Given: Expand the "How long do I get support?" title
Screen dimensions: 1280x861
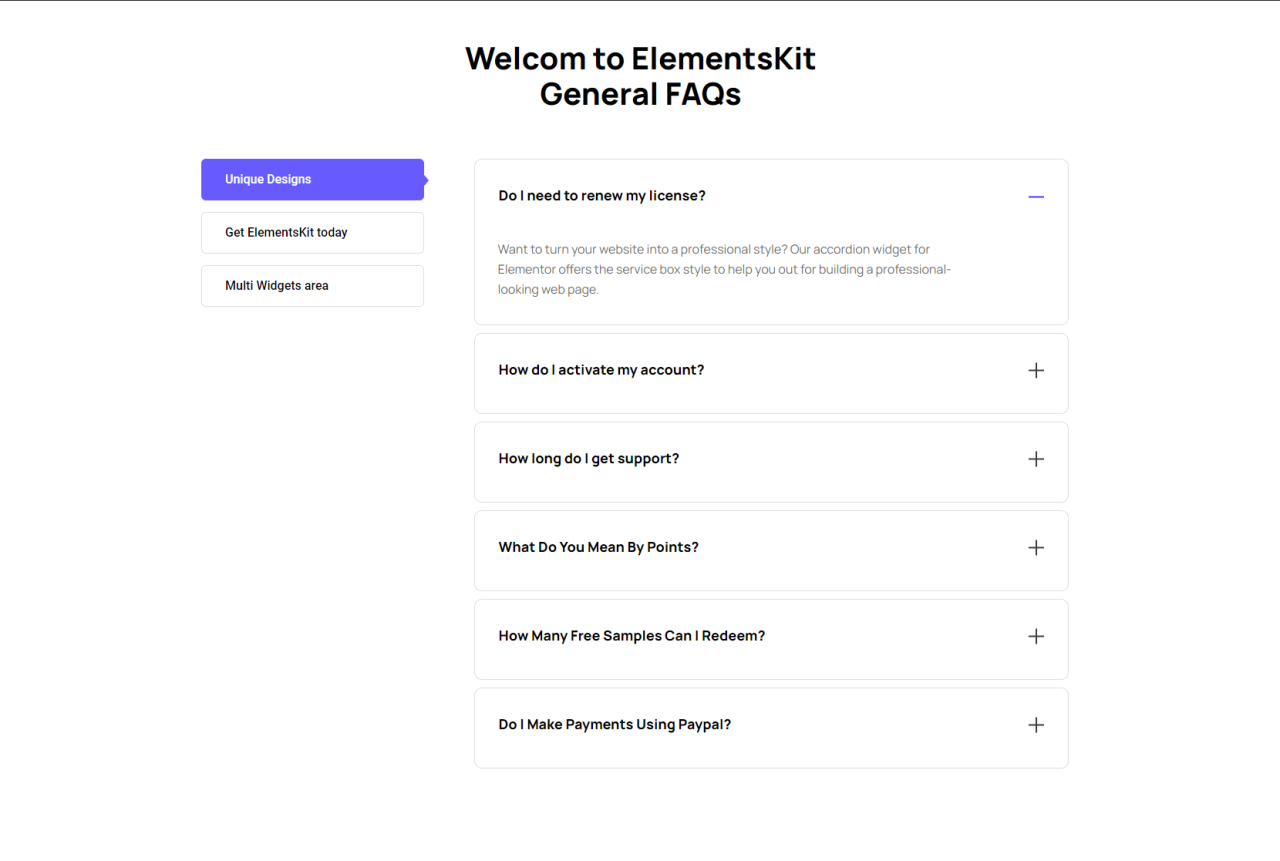Looking at the screenshot, I should [x=589, y=459].
